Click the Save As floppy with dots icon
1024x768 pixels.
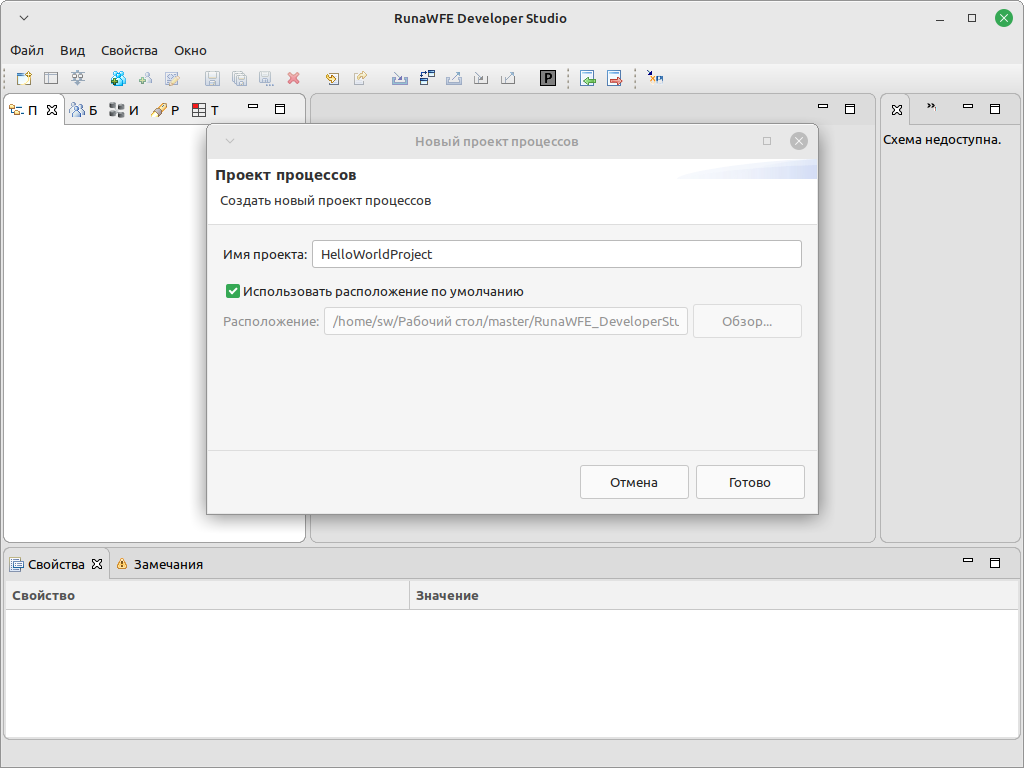(266, 78)
